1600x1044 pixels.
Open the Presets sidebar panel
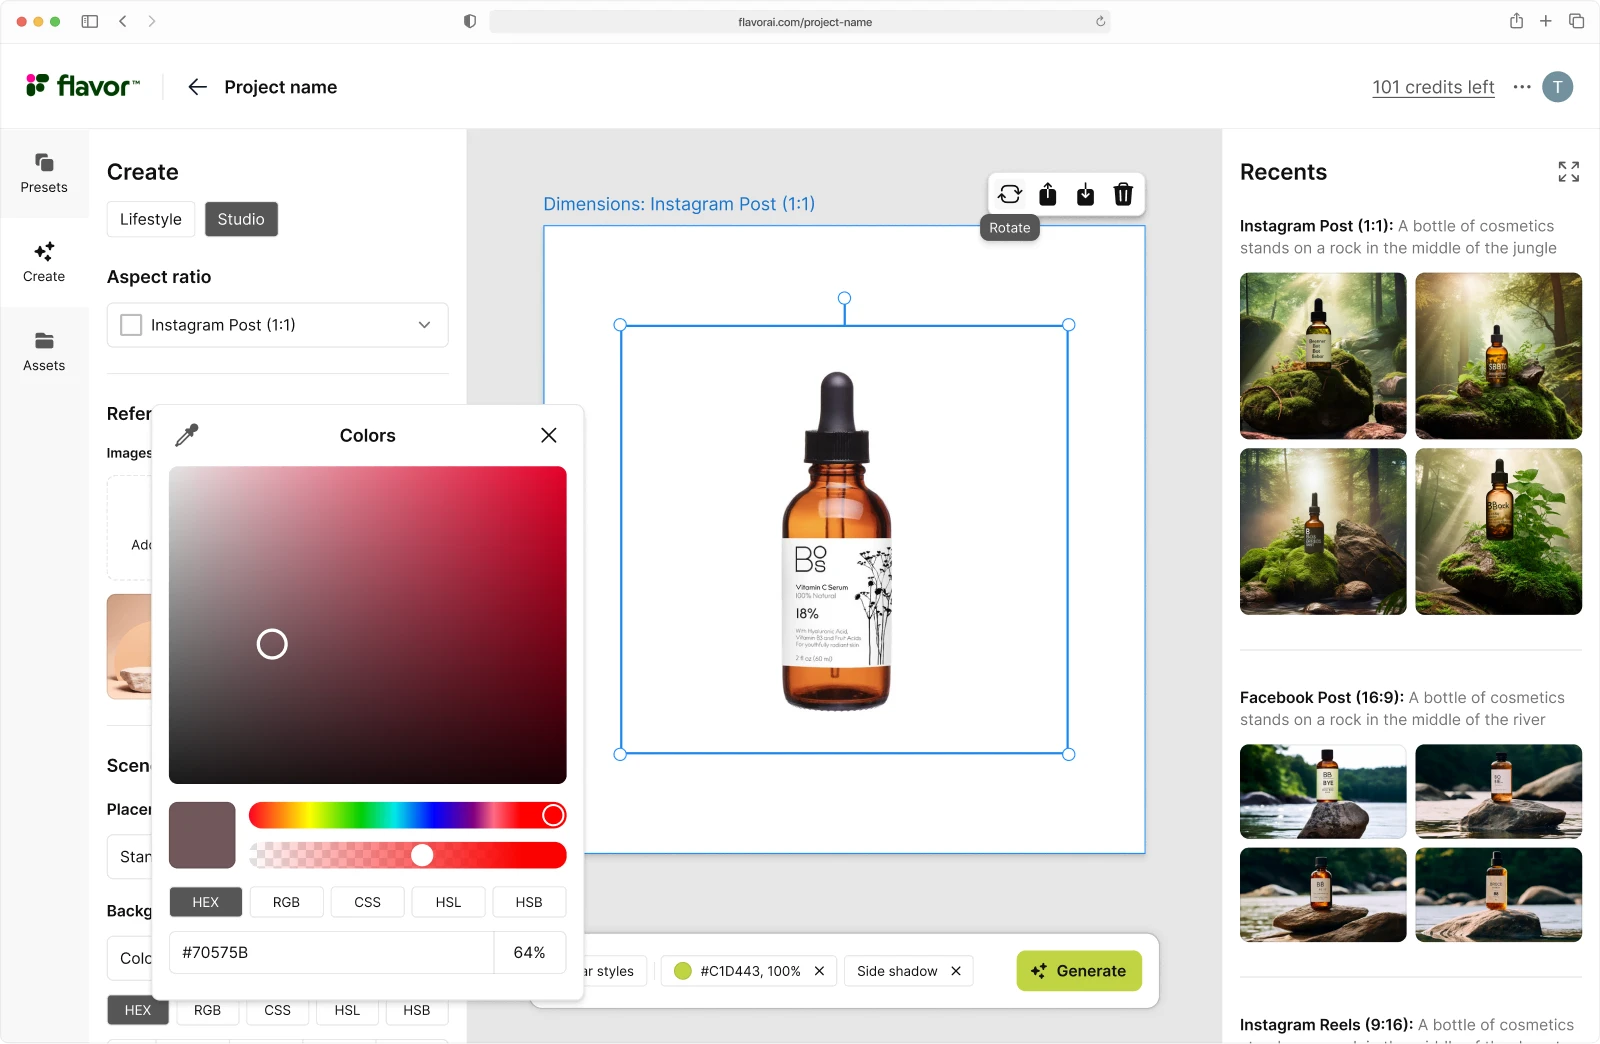pos(44,173)
